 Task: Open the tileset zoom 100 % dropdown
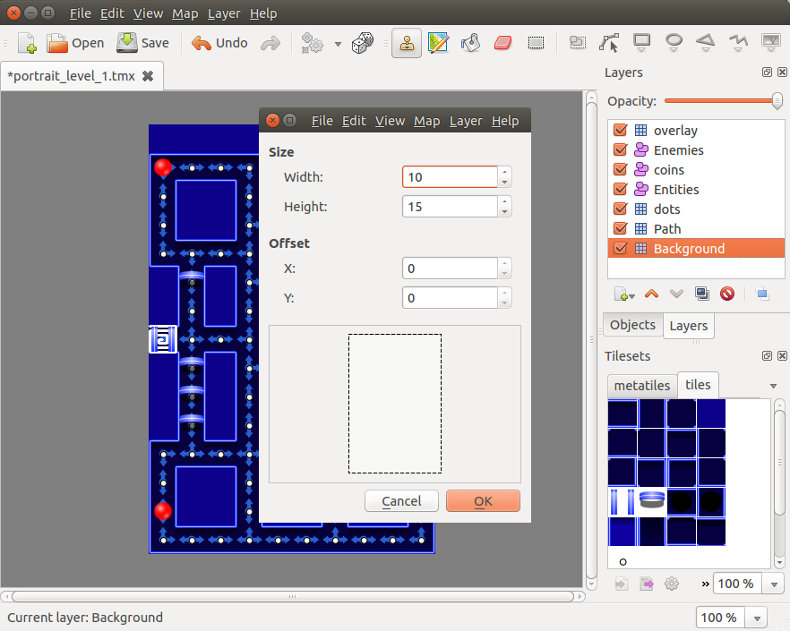pyautogui.click(x=774, y=585)
